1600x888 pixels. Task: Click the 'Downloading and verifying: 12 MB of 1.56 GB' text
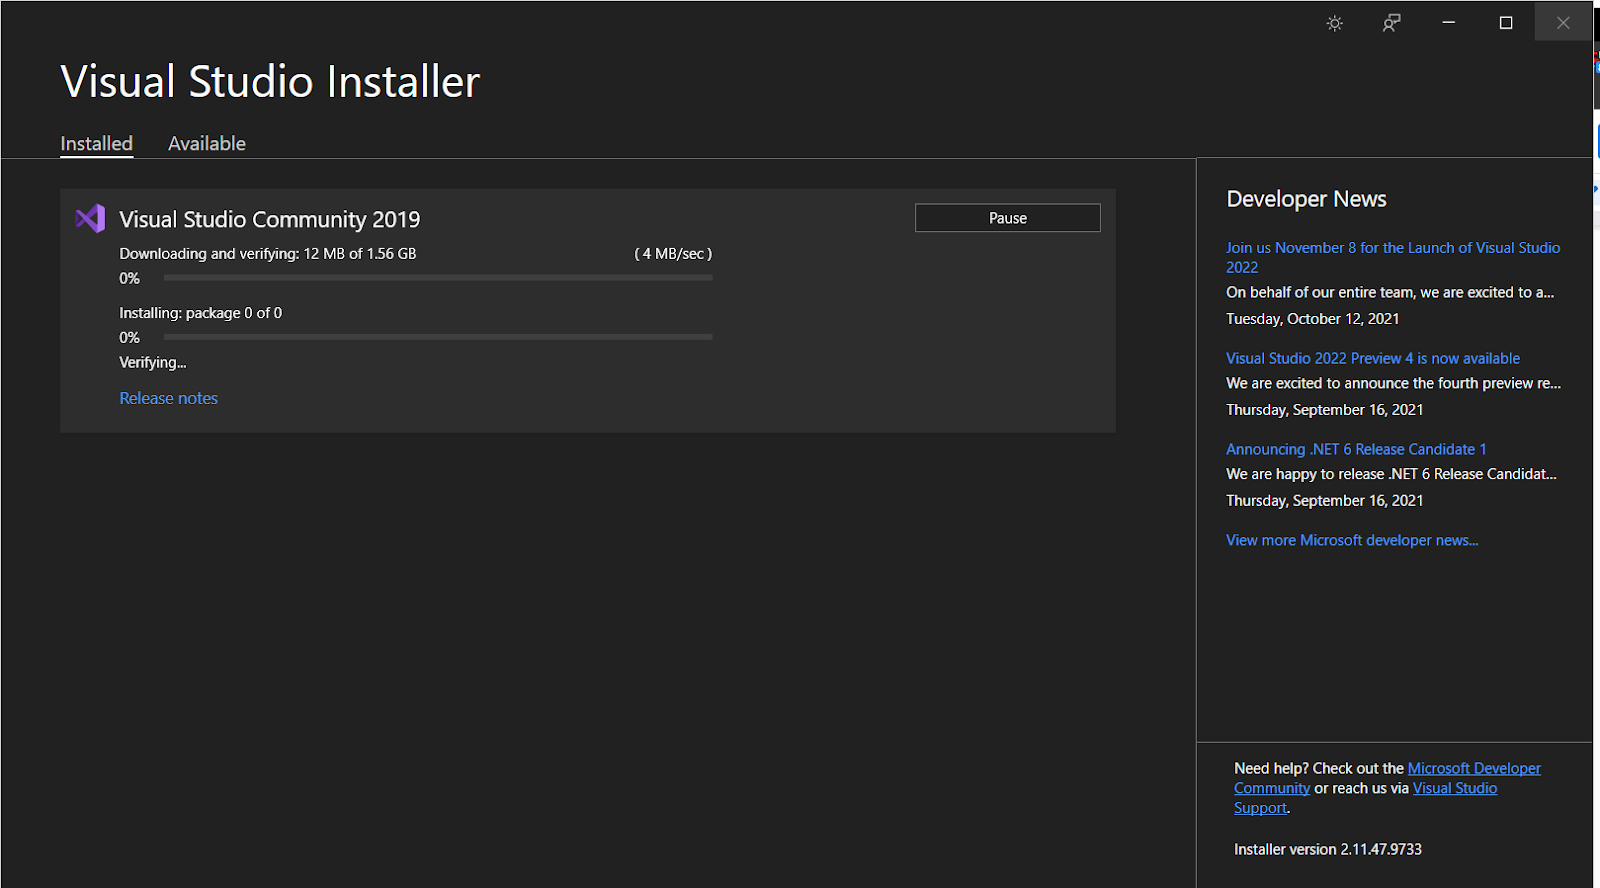(268, 254)
